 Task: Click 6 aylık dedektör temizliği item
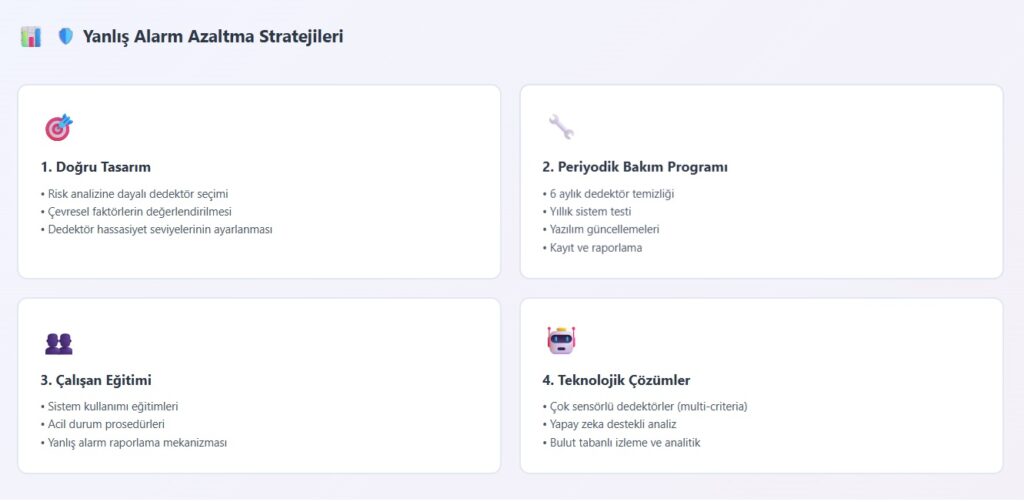point(610,193)
